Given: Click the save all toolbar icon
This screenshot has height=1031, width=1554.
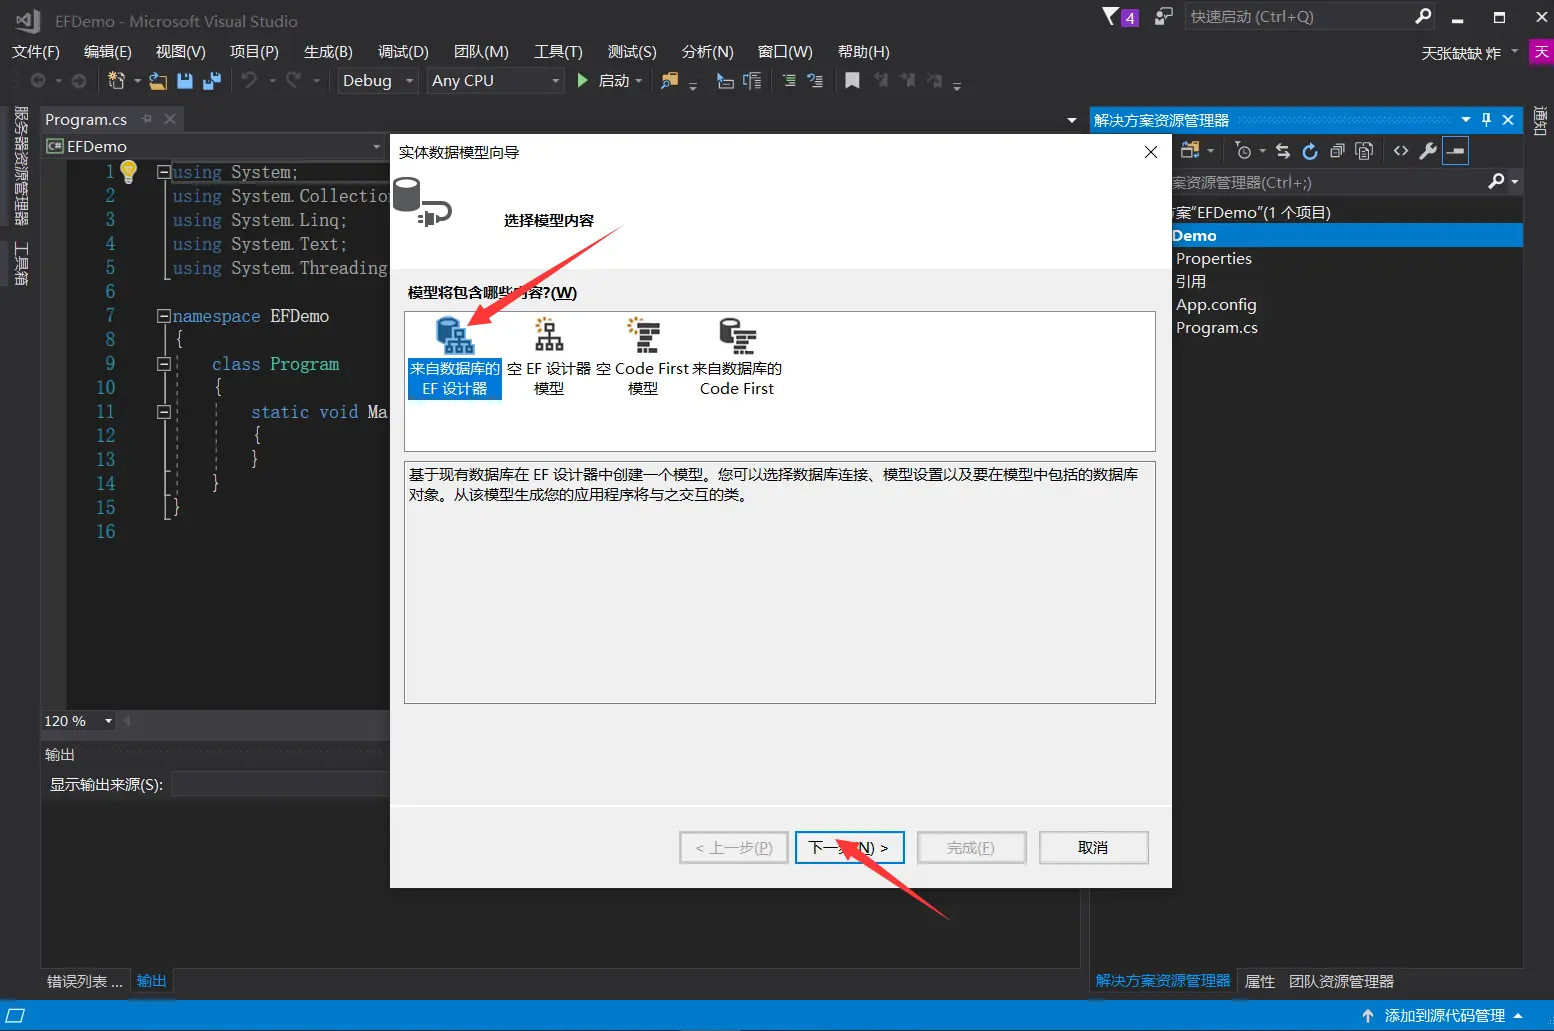Looking at the screenshot, I should click(x=212, y=81).
